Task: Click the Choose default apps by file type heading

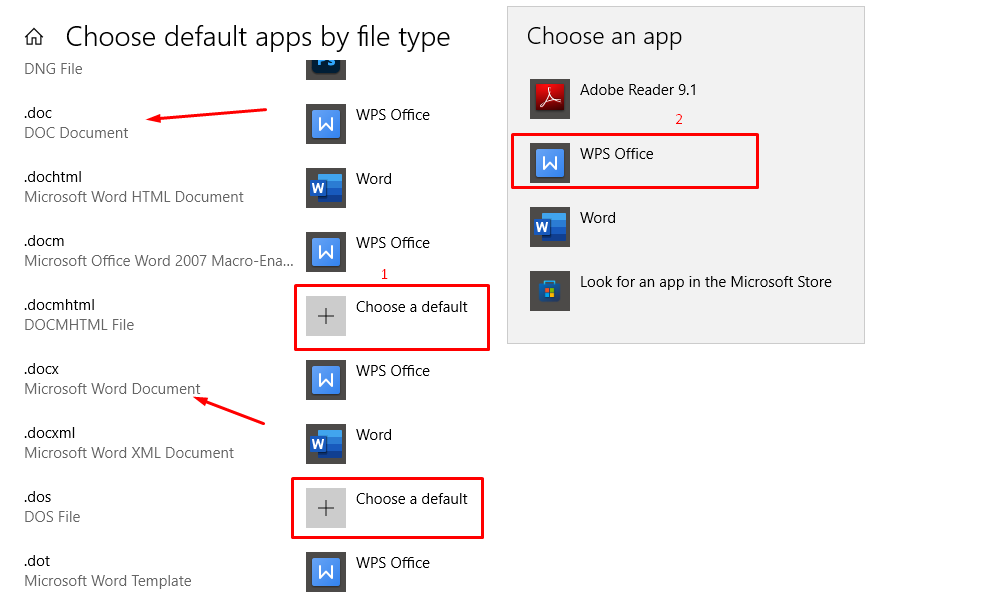Action: [258, 37]
